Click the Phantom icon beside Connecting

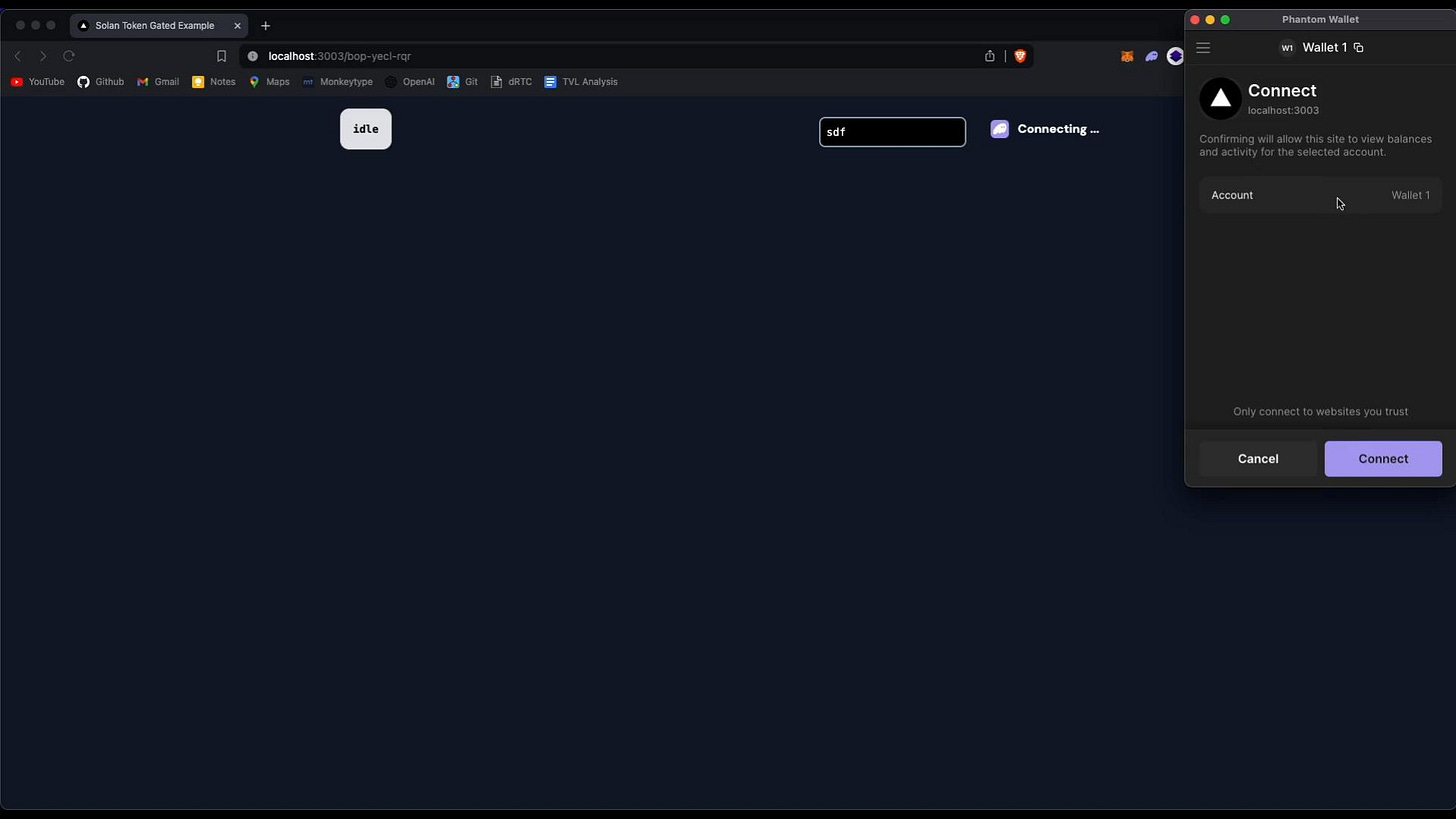tap(999, 129)
